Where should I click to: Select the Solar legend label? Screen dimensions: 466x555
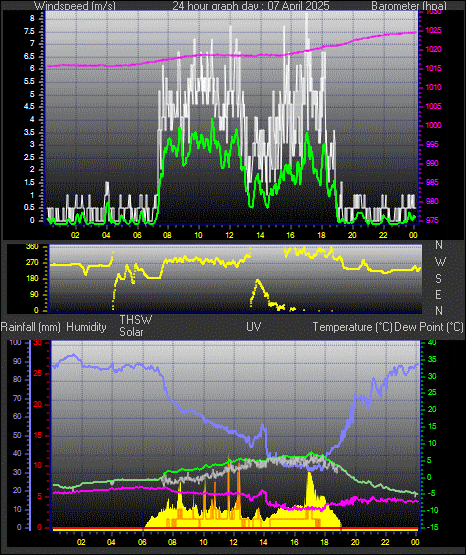click(x=131, y=332)
